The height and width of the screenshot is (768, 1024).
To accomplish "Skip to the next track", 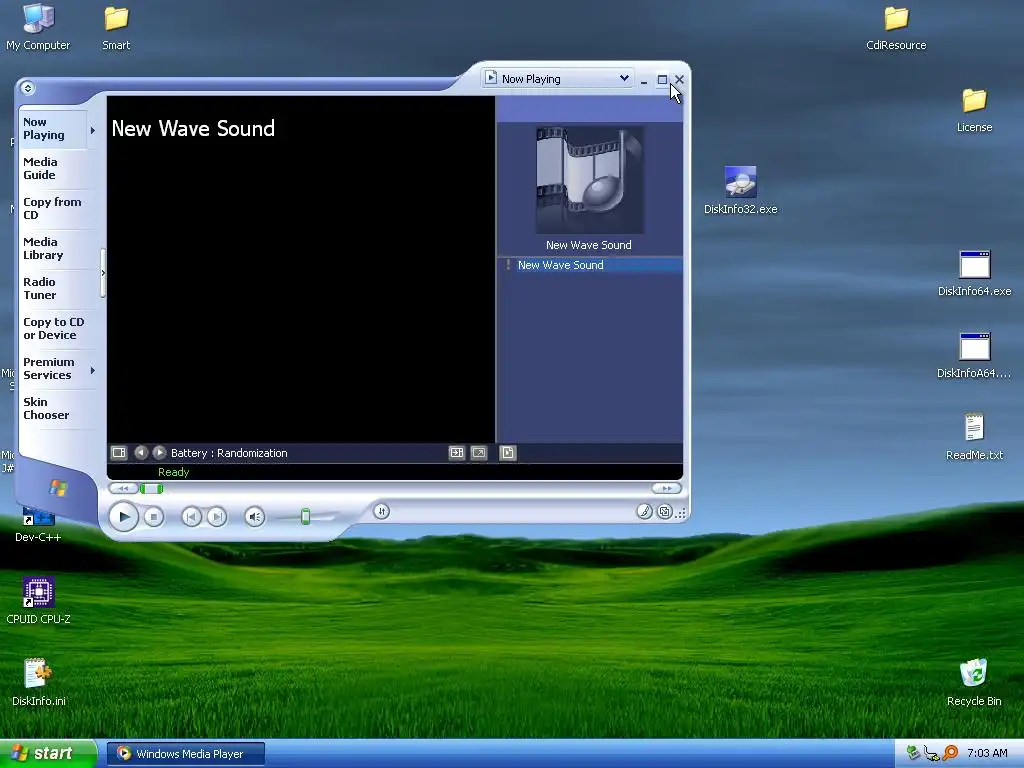I will click(x=217, y=517).
